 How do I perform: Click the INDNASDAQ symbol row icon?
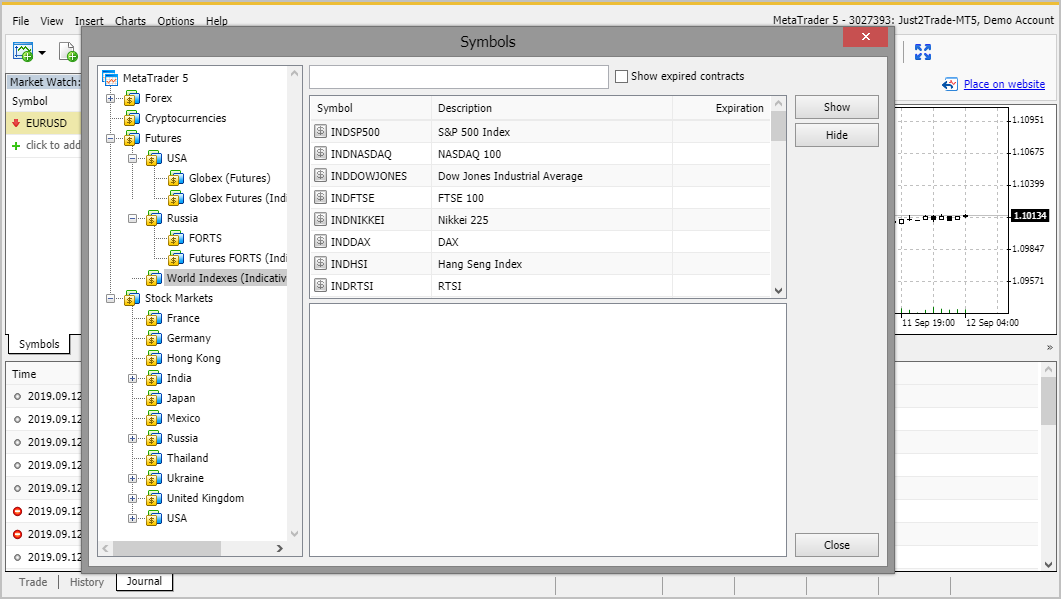321,154
